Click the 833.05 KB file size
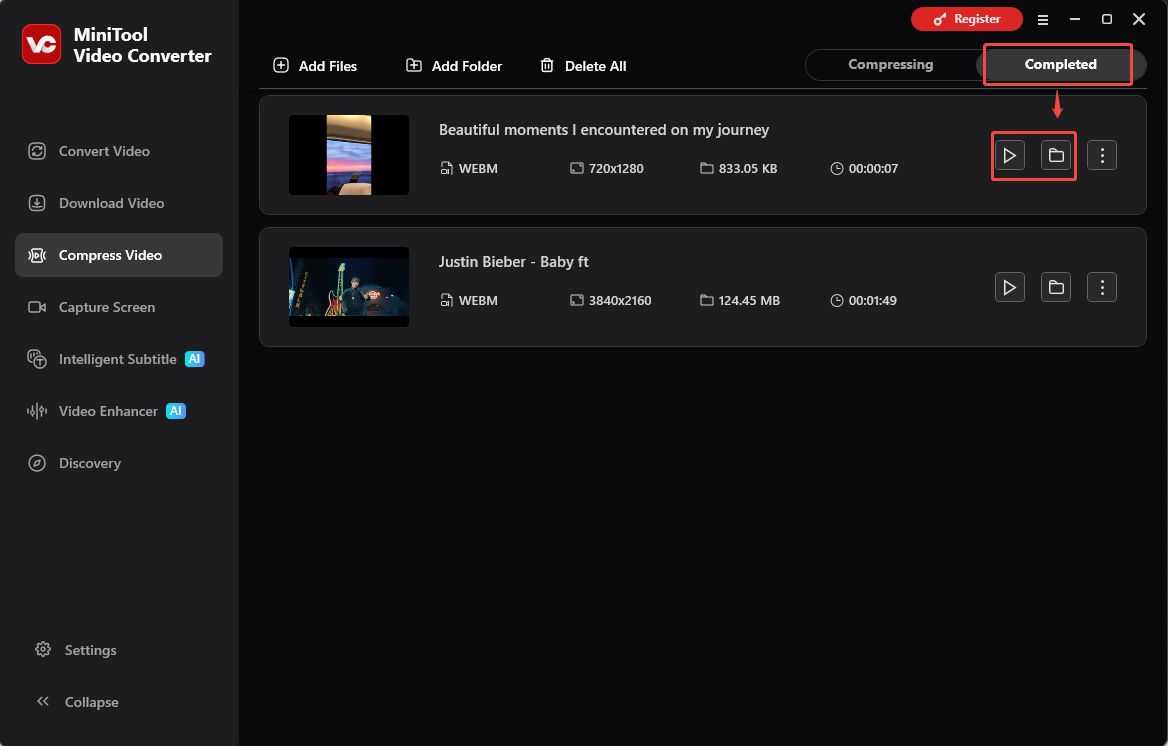 (748, 168)
